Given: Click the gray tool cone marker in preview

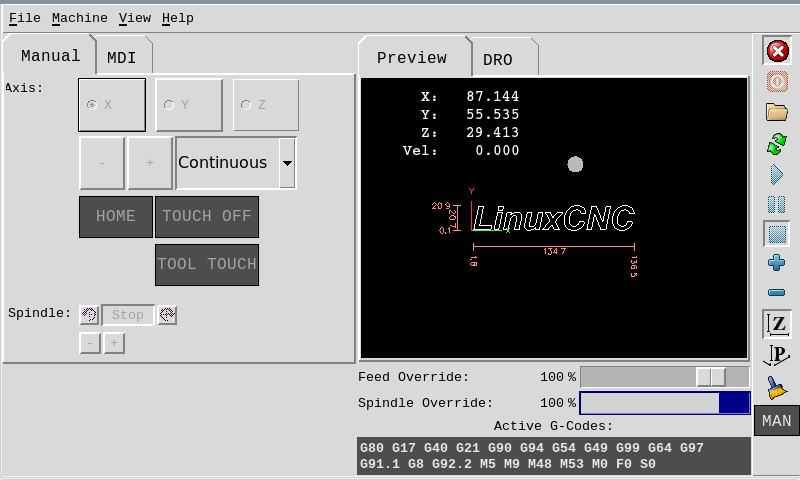Looking at the screenshot, I should click(x=575, y=164).
